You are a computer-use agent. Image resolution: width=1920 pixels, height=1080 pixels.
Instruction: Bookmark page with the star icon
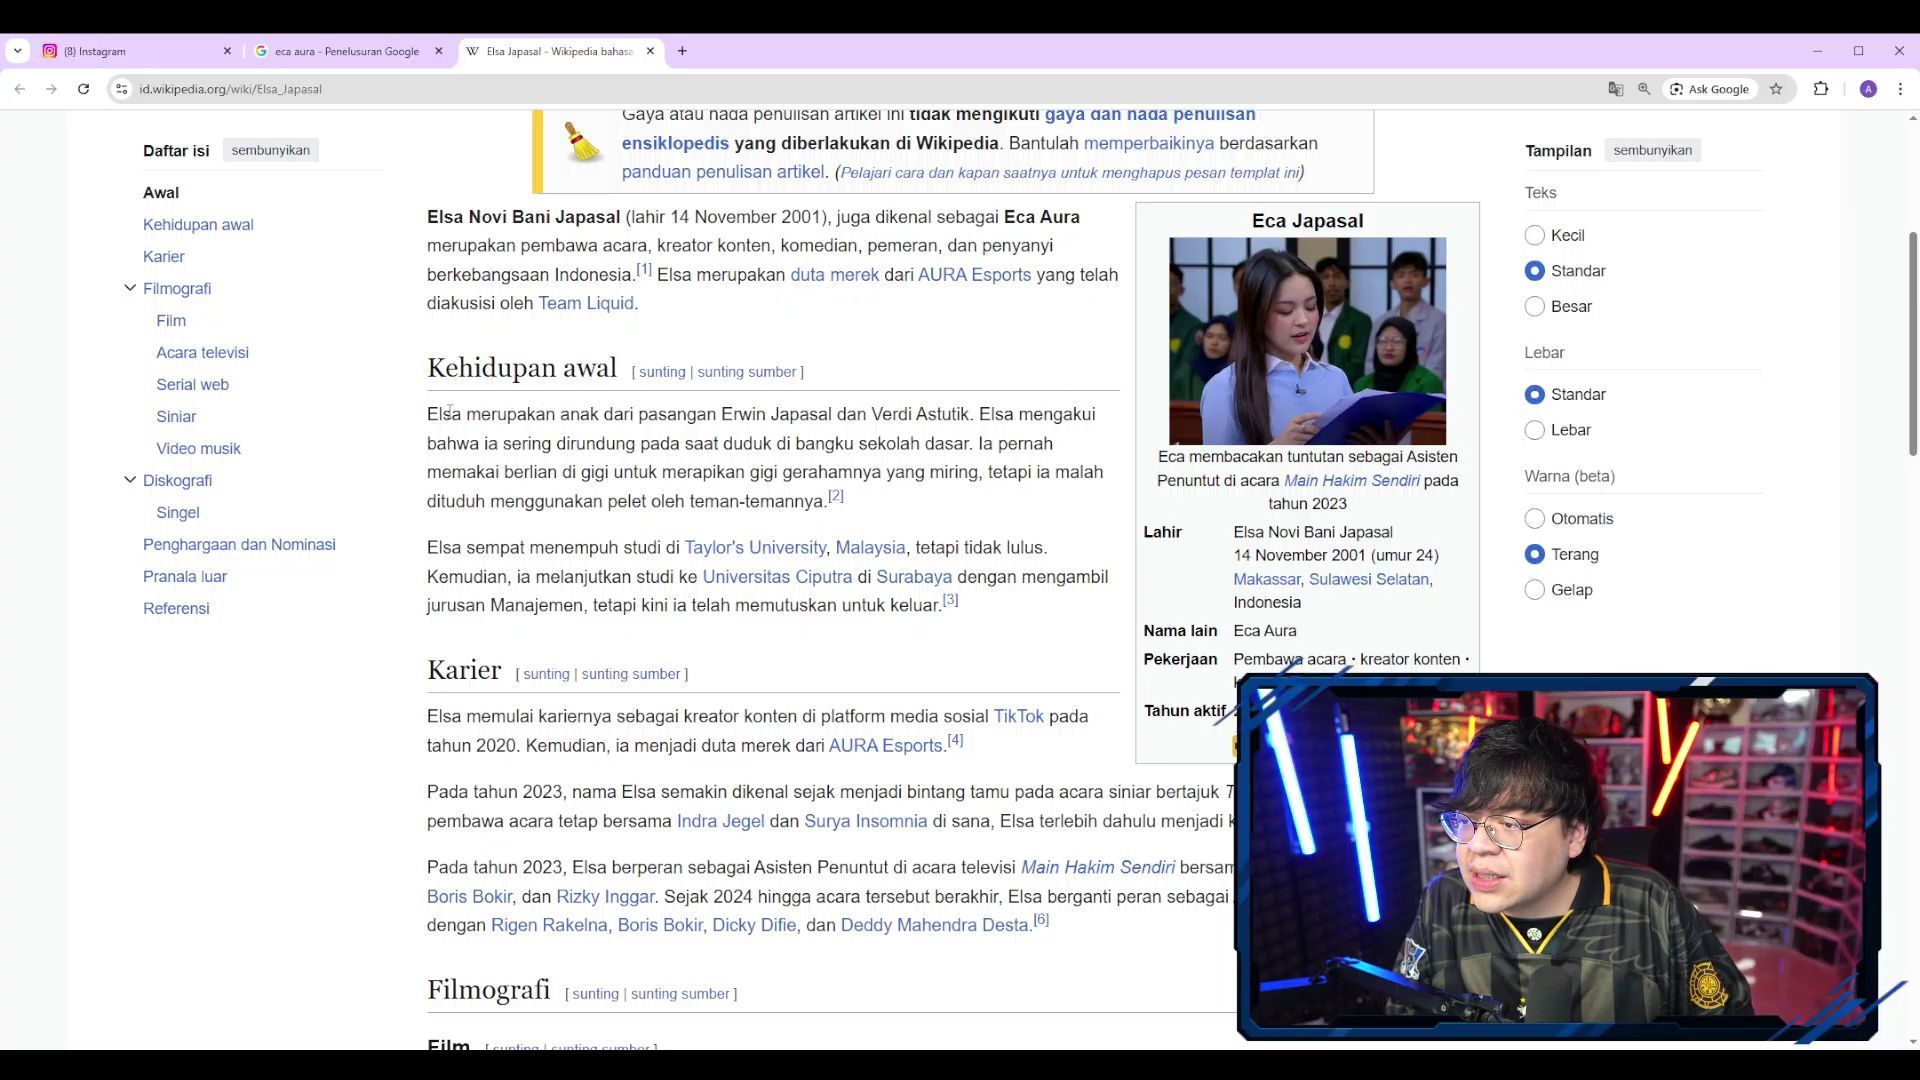(1776, 89)
